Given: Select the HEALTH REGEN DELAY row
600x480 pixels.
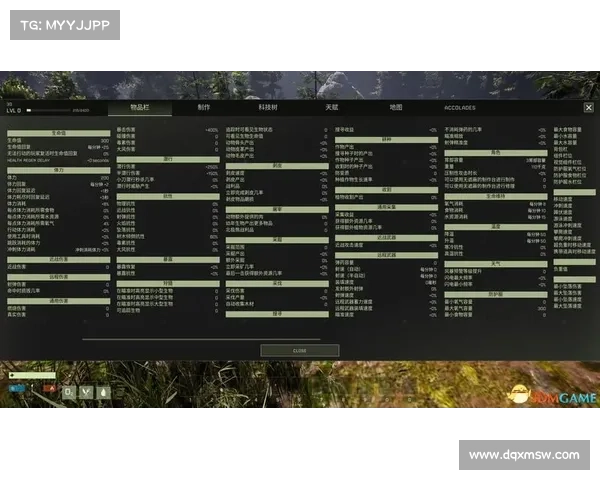Looking at the screenshot, I should pyautogui.click(x=58, y=160).
